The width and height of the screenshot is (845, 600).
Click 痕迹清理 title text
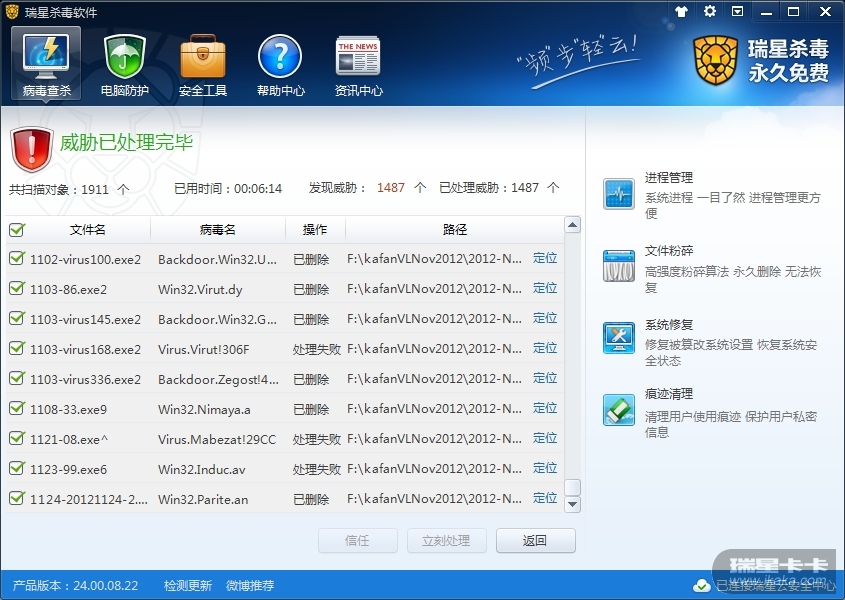pos(669,394)
